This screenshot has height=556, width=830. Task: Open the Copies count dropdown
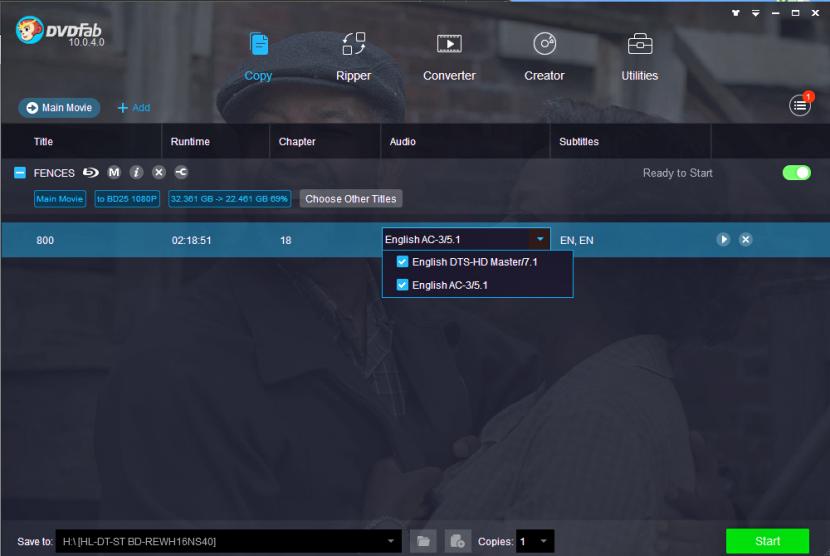click(x=544, y=541)
